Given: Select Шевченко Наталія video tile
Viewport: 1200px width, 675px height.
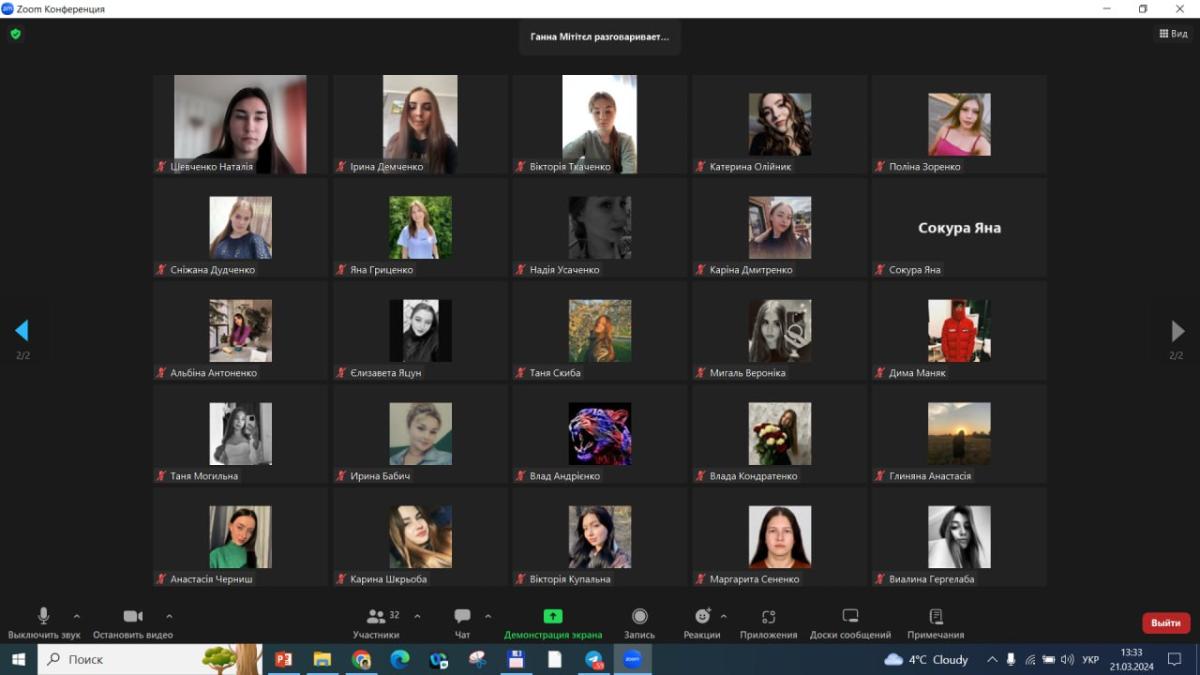Looking at the screenshot, I should [240, 124].
